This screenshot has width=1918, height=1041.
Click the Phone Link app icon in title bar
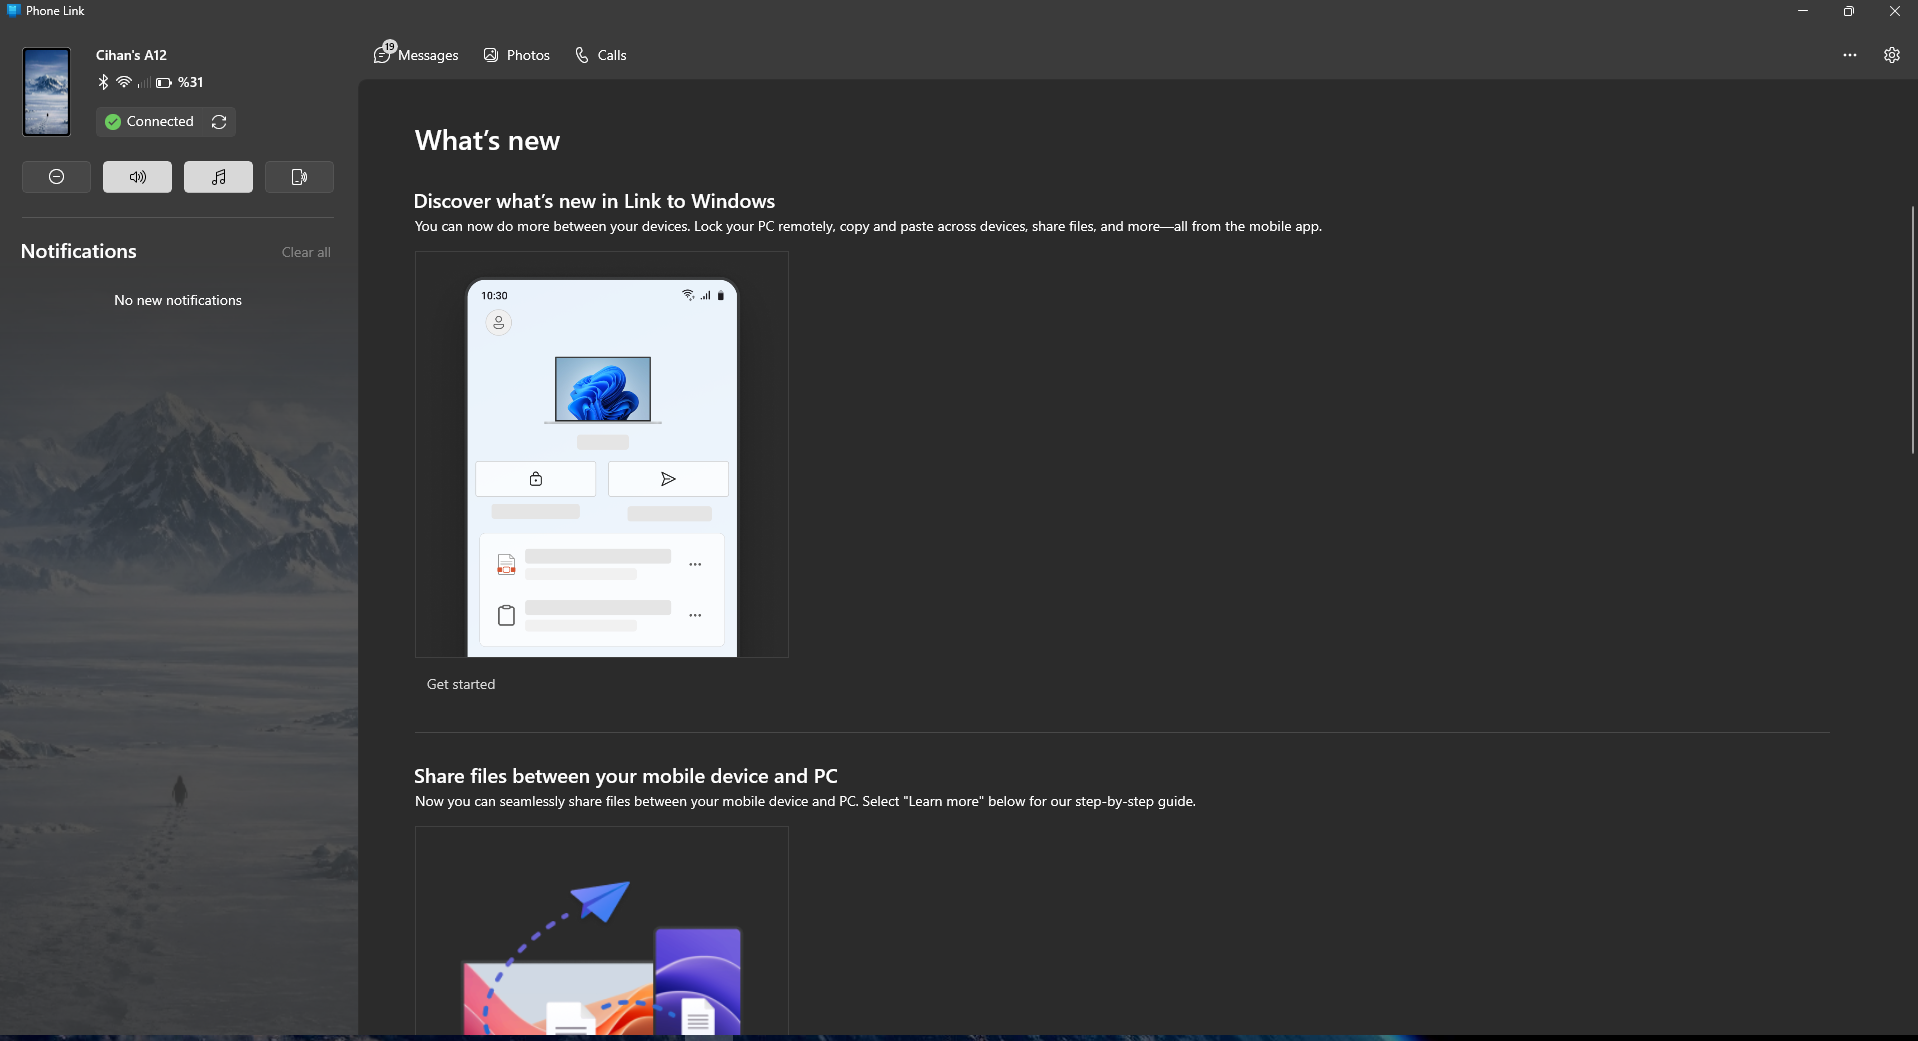13,10
